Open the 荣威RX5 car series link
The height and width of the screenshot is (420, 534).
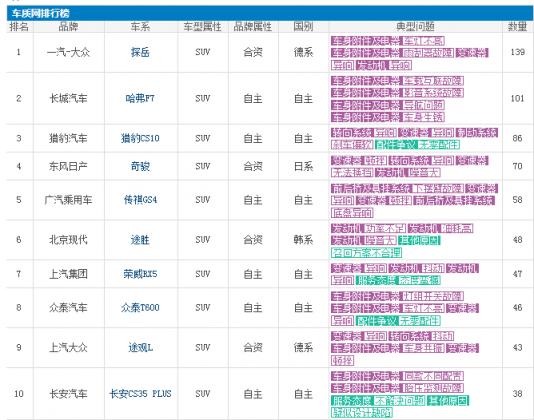pos(140,274)
